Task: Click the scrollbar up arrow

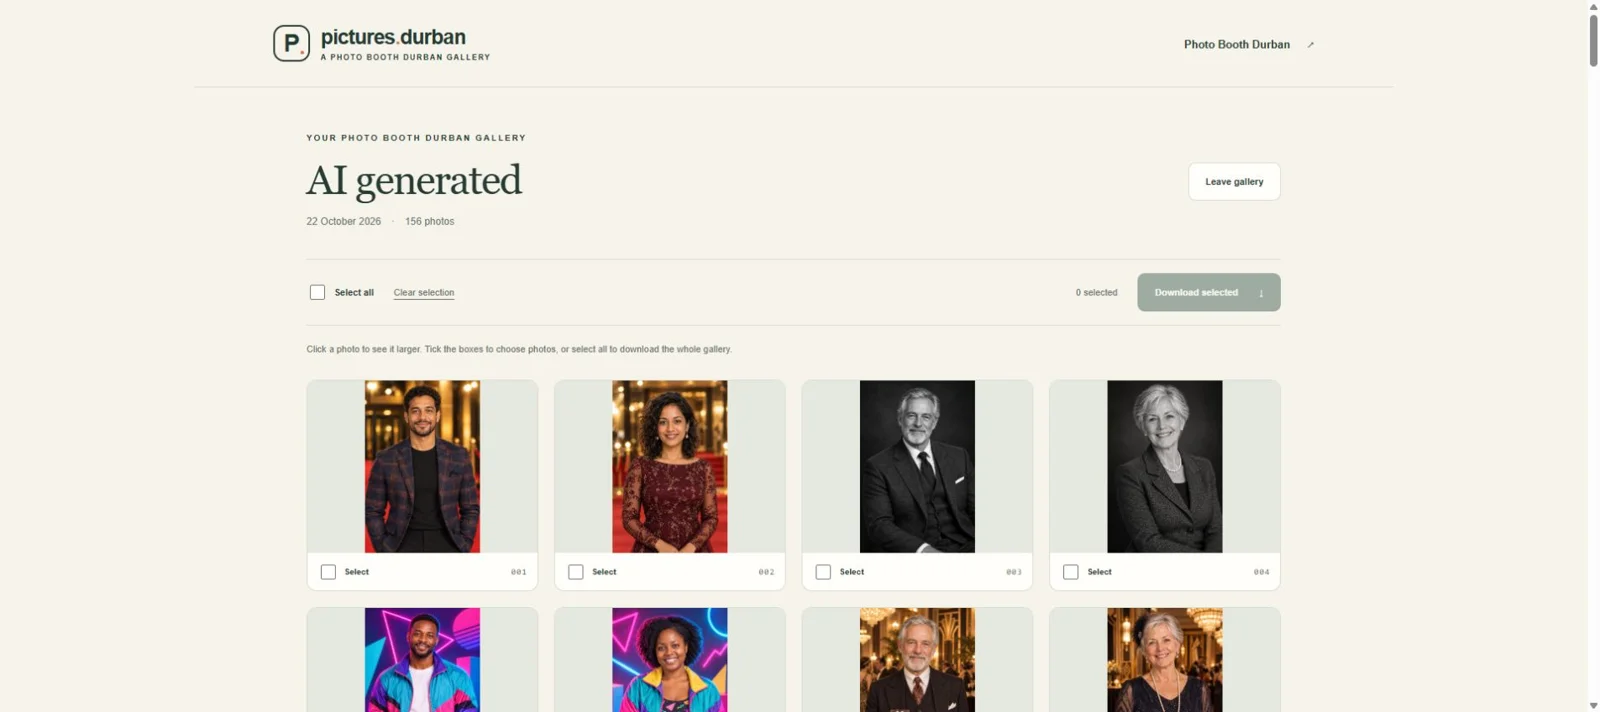Action: click(1593, 6)
